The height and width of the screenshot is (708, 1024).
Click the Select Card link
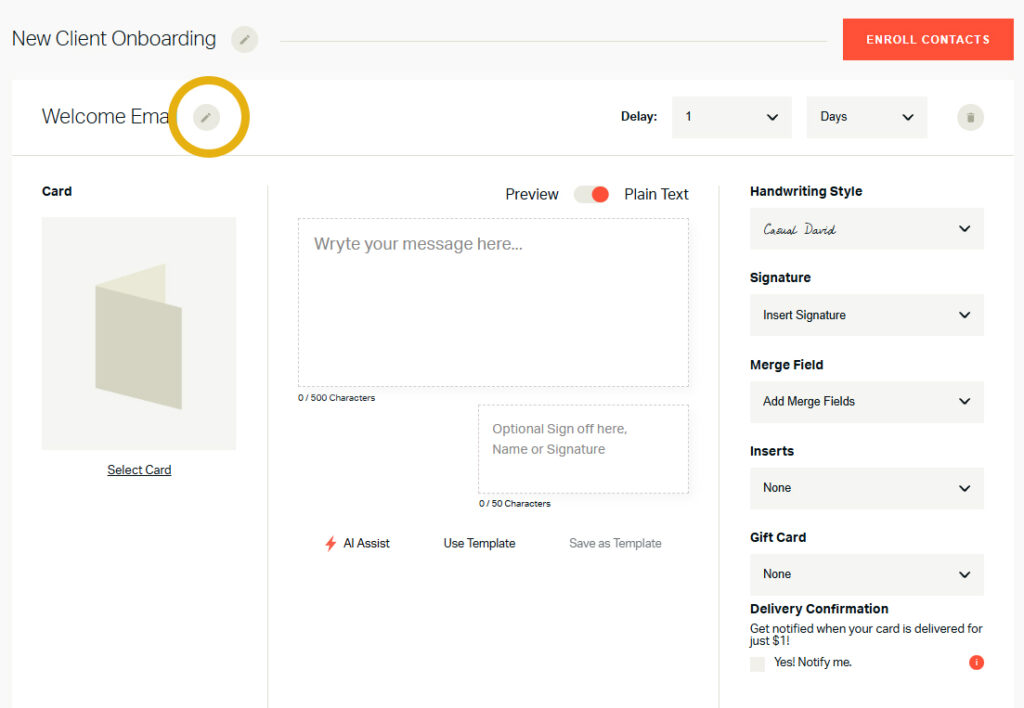(x=139, y=470)
